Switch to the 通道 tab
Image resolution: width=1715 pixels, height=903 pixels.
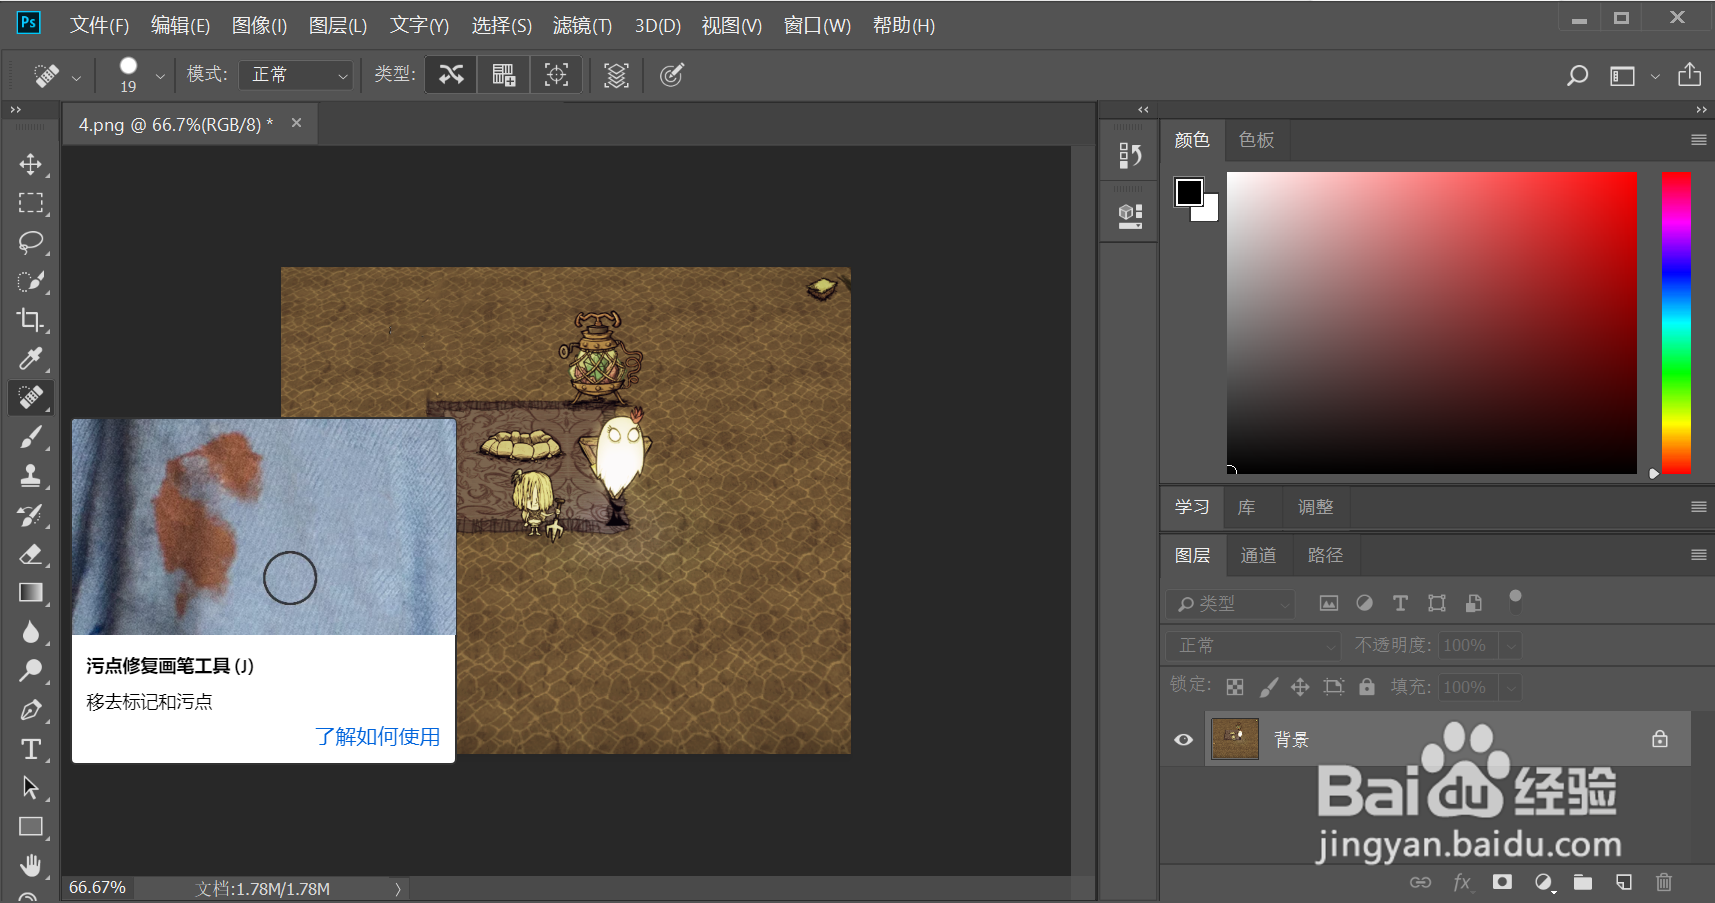point(1258,555)
